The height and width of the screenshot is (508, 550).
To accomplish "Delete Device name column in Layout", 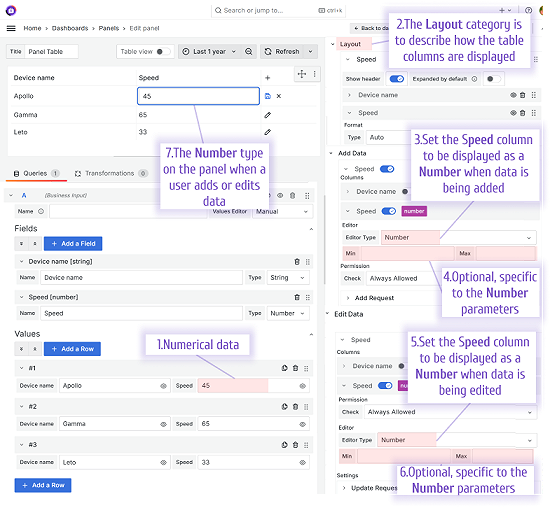I will point(522,95).
